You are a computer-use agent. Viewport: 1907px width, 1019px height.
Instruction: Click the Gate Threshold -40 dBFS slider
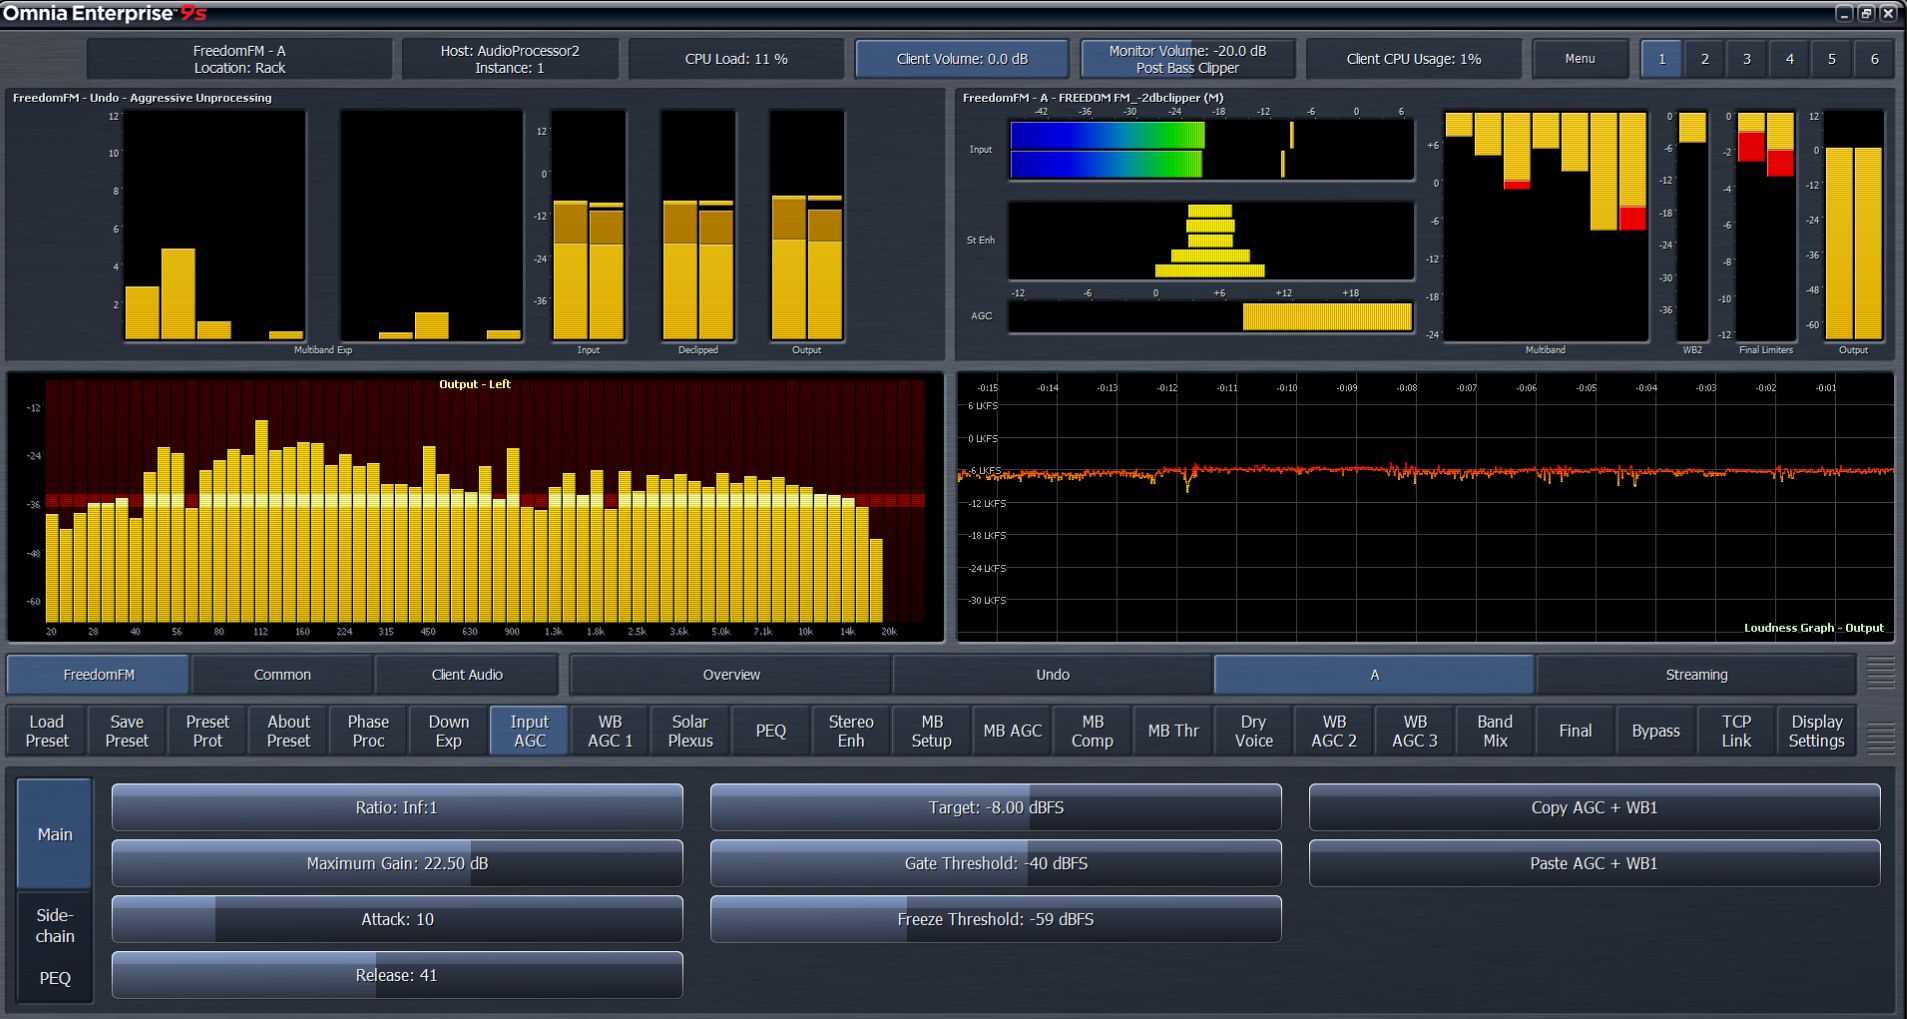coord(995,863)
